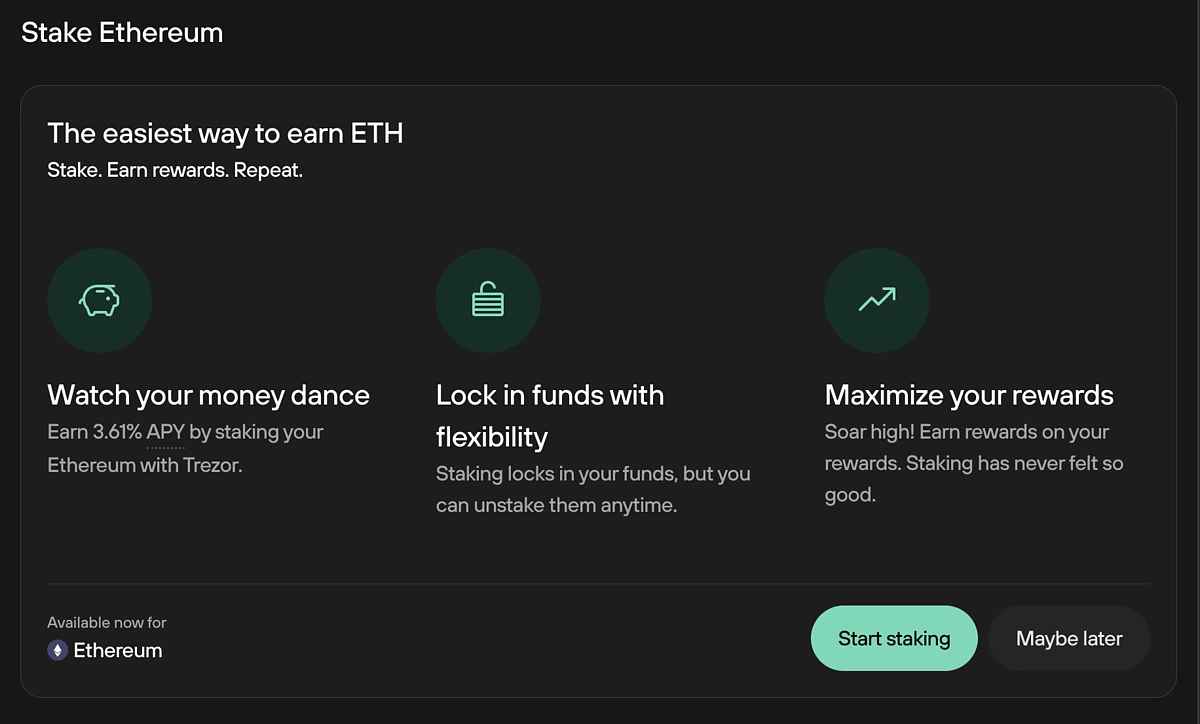This screenshot has height=724, width=1200.
Task: Click 'The easiest way to earn ETH' heading
Action: click(225, 133)
